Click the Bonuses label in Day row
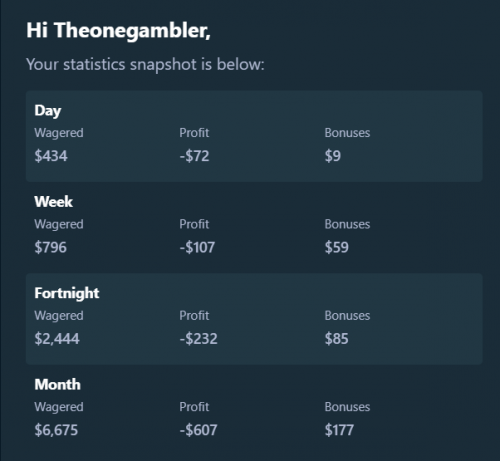The width and height of the screenshot is (500, 461). (347, 133)
